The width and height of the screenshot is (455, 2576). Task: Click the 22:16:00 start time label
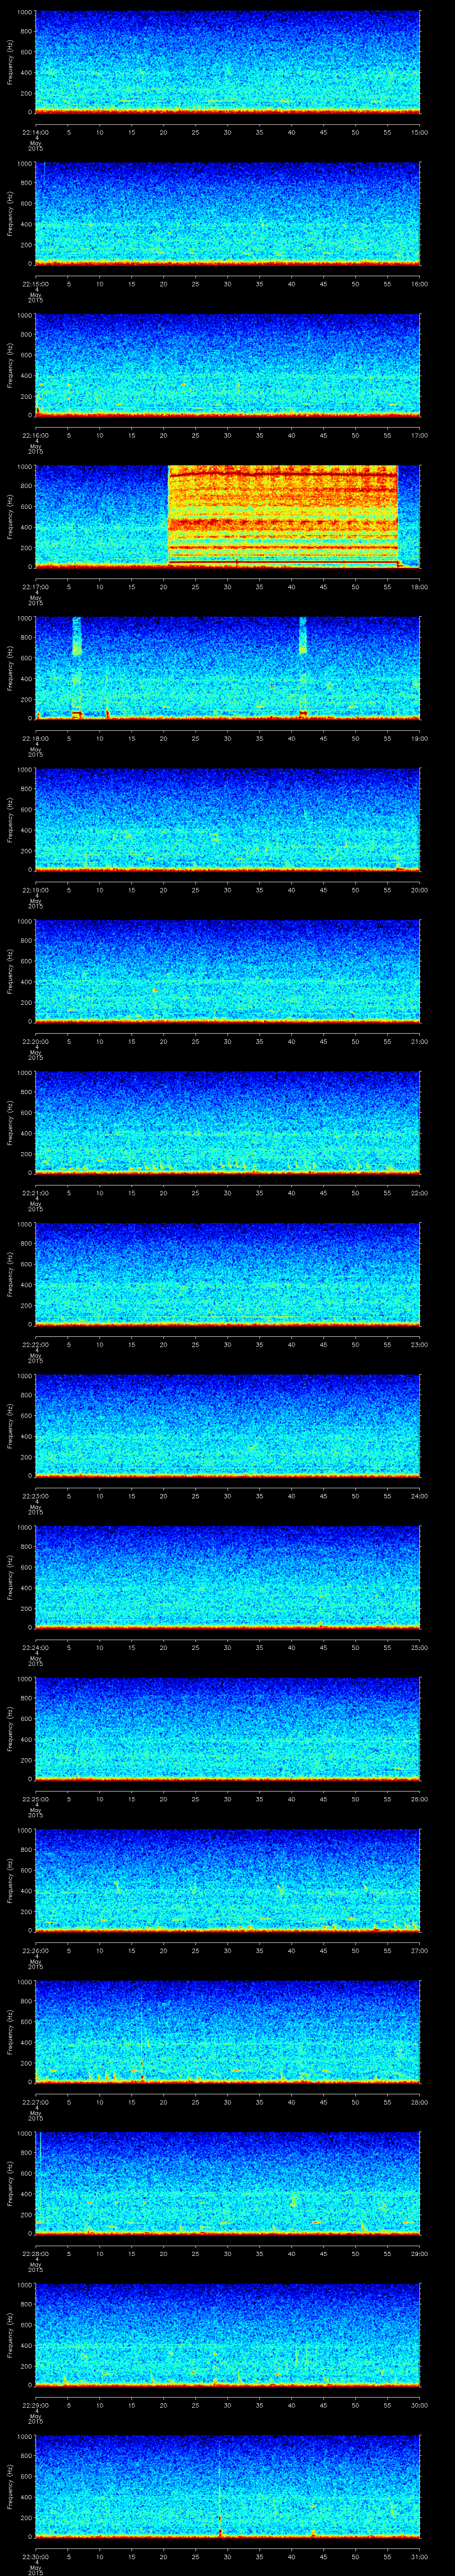[35, 435]
